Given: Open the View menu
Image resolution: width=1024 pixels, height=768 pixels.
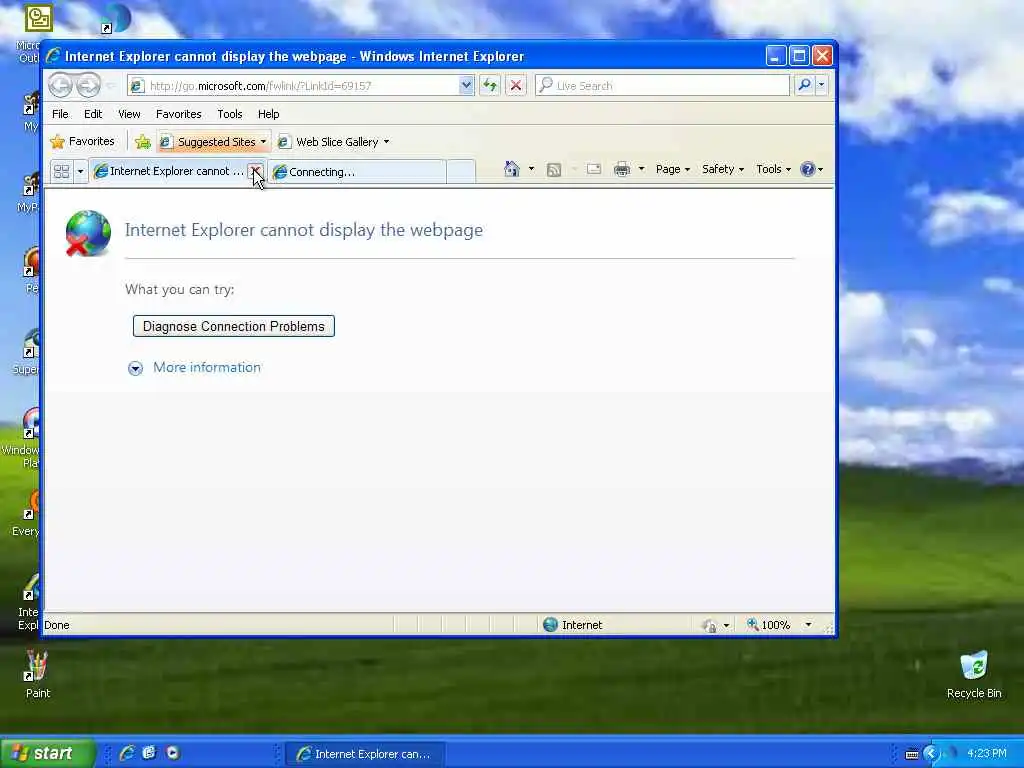Looking at the screenshot, I should (129, 114).
